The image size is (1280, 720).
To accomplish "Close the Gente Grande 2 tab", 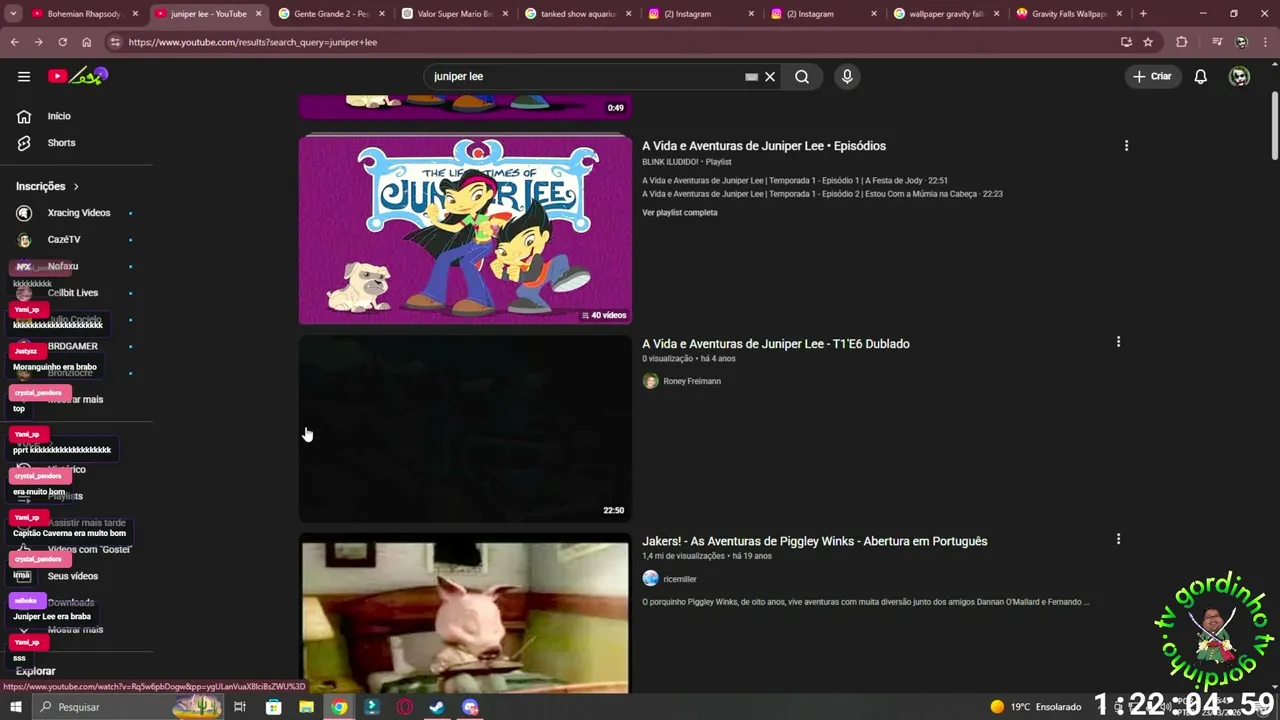I will pyautogui.click(x=381, y=14).
